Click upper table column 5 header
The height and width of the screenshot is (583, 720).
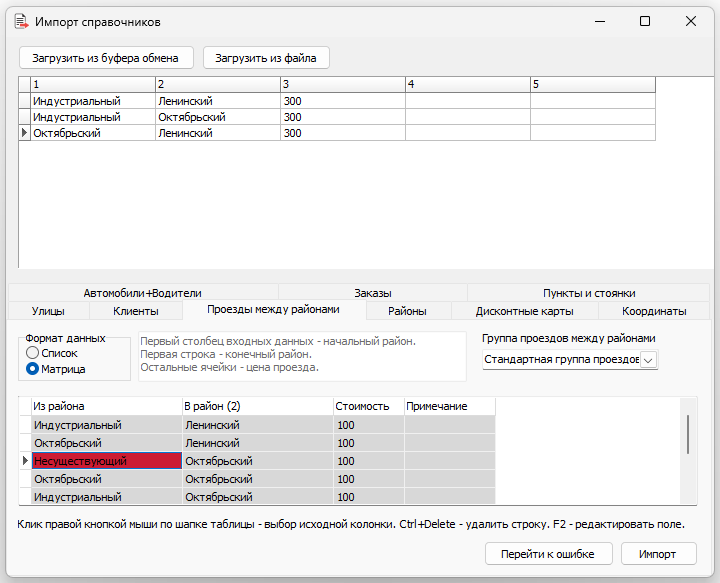coord(592,84)
